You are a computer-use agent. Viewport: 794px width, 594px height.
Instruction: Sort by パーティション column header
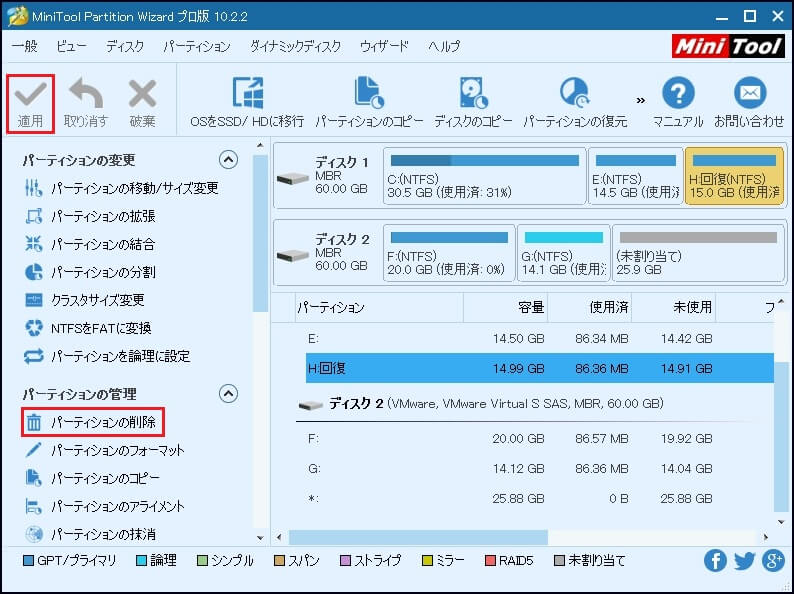point(379,307)
